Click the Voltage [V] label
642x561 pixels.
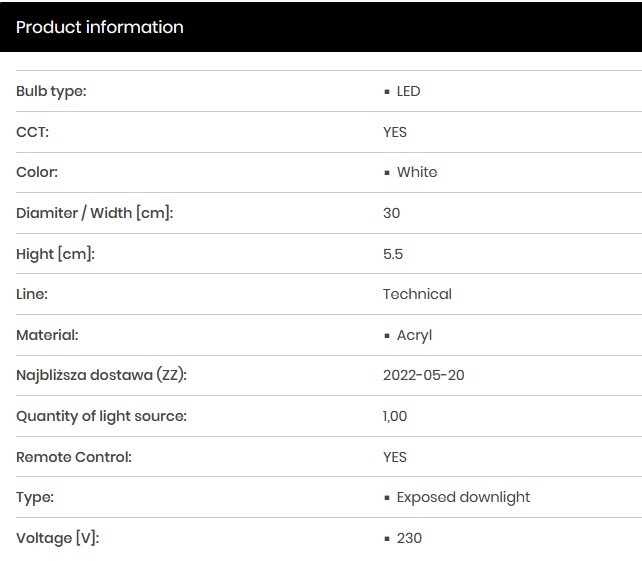click(58, 538)
